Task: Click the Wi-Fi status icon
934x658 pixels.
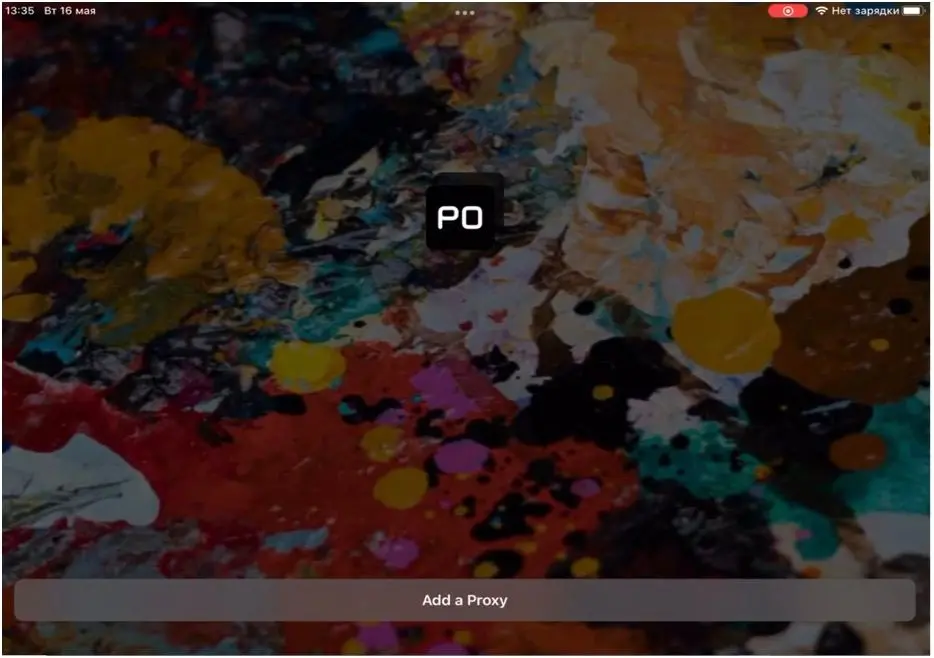Action: pos(821,11)
